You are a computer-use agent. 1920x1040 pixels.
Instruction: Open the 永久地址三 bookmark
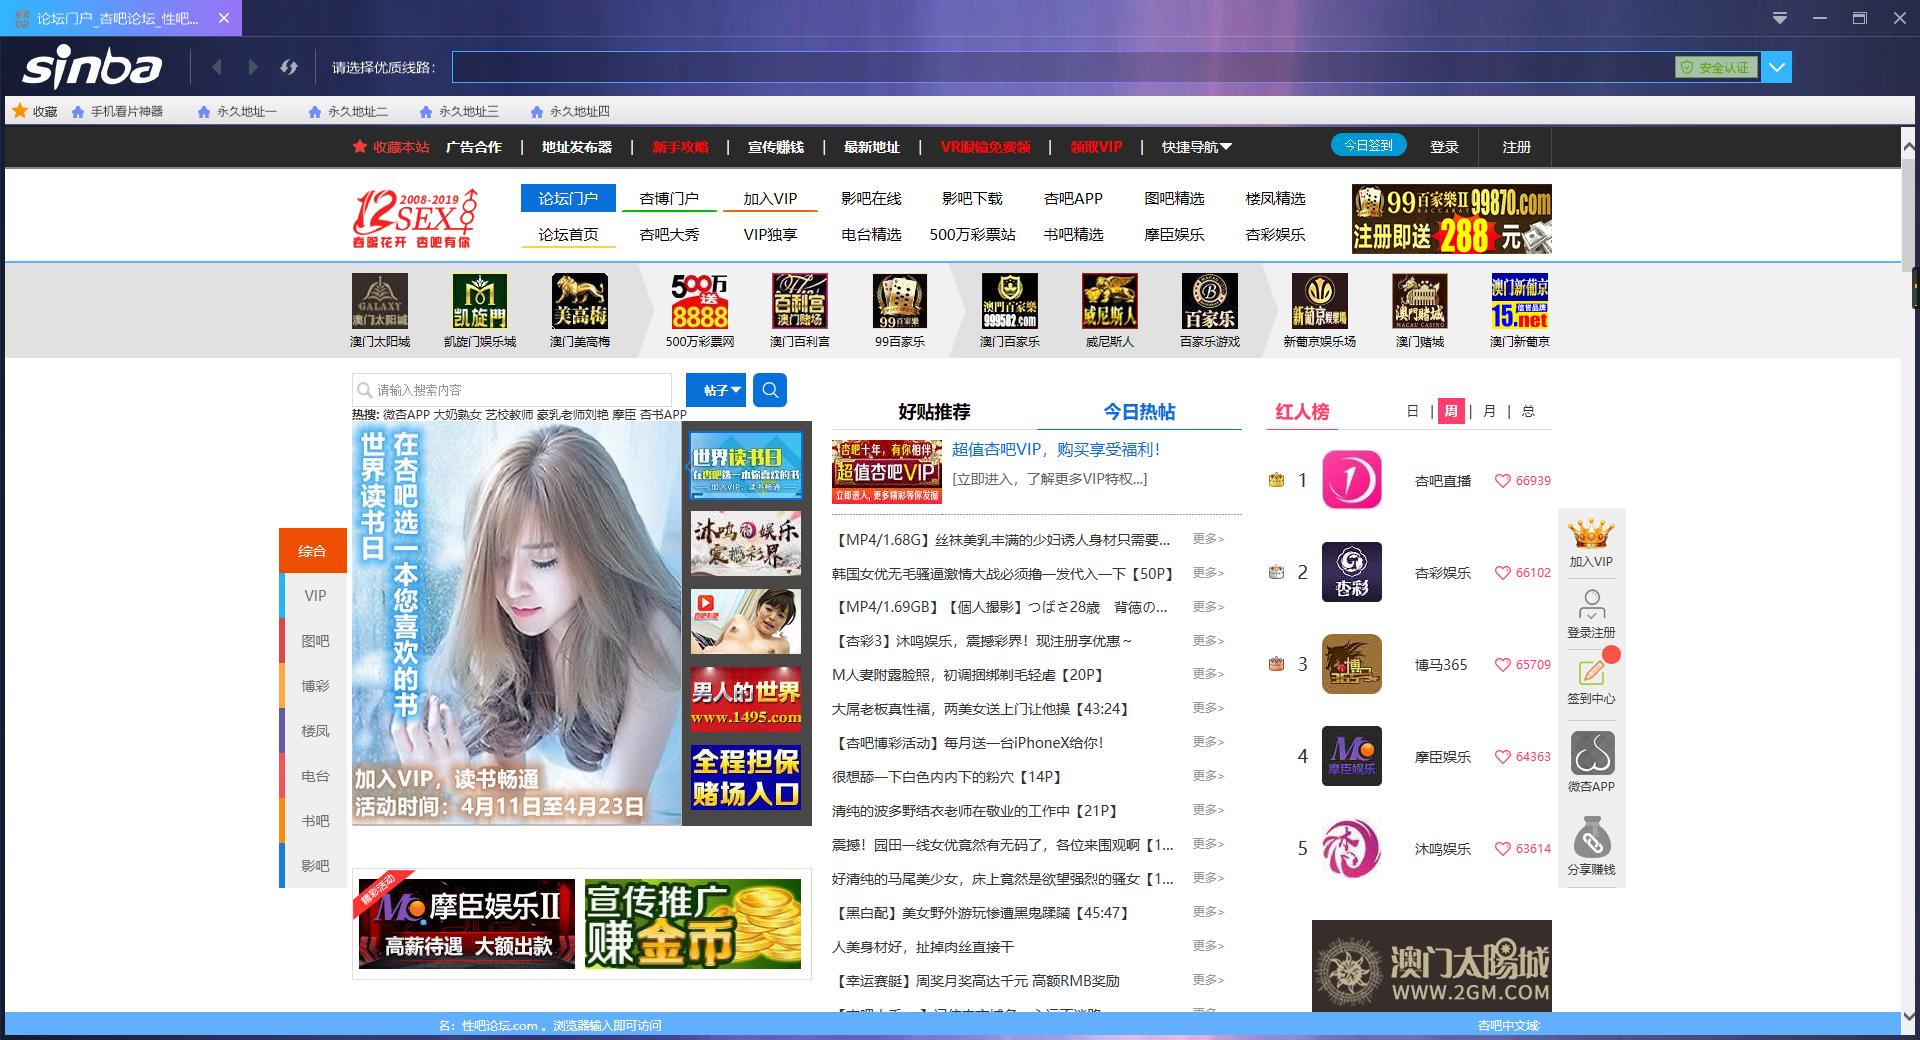tap(459, 111)
